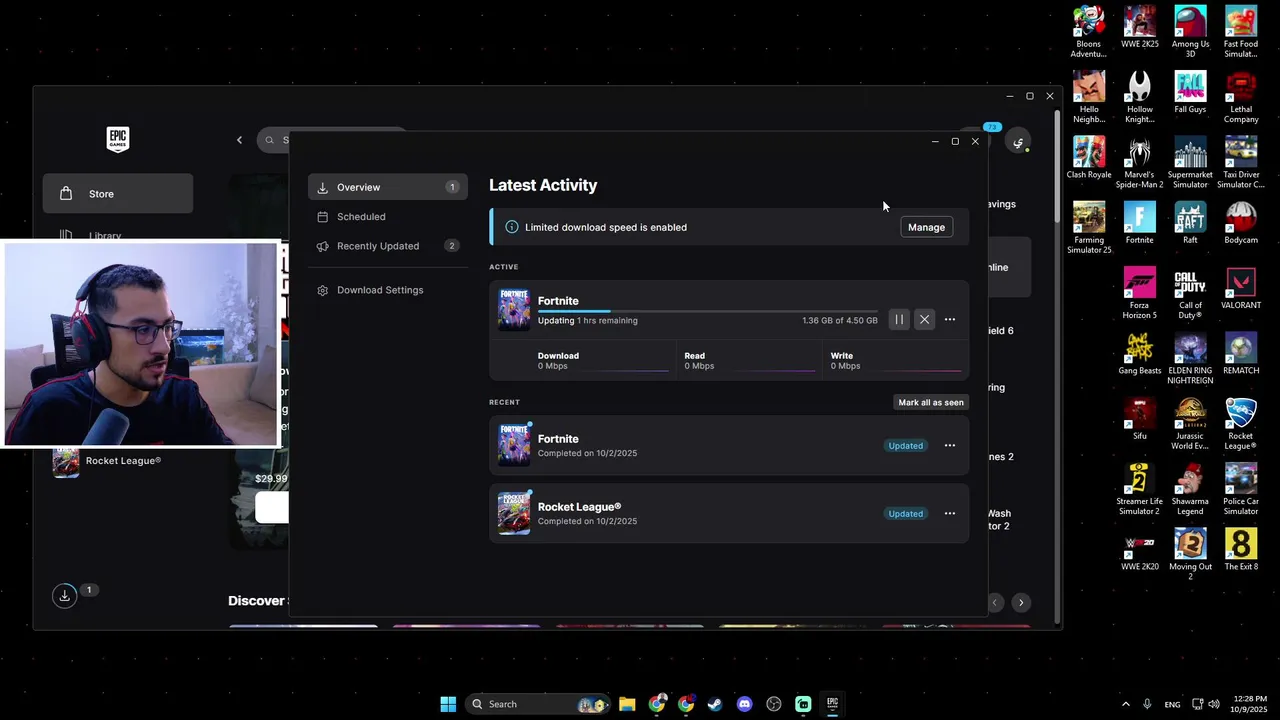Open Fortnite desktop shortcut

[x=1140, y=223]
